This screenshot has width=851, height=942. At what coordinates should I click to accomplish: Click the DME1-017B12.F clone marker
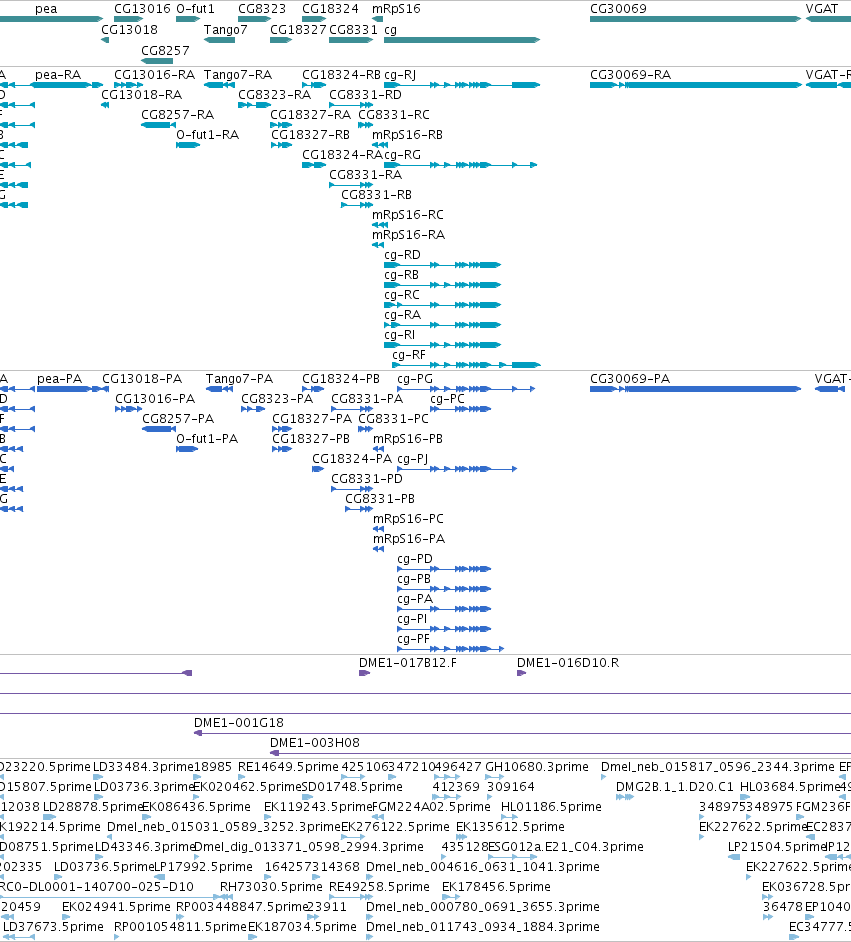coord(364,673)
